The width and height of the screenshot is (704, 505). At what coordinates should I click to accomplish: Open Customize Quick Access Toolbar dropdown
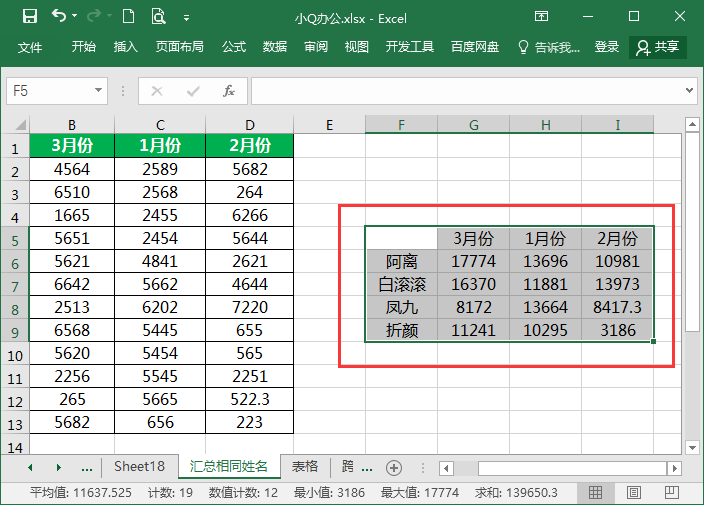click(x=186, y=18)
